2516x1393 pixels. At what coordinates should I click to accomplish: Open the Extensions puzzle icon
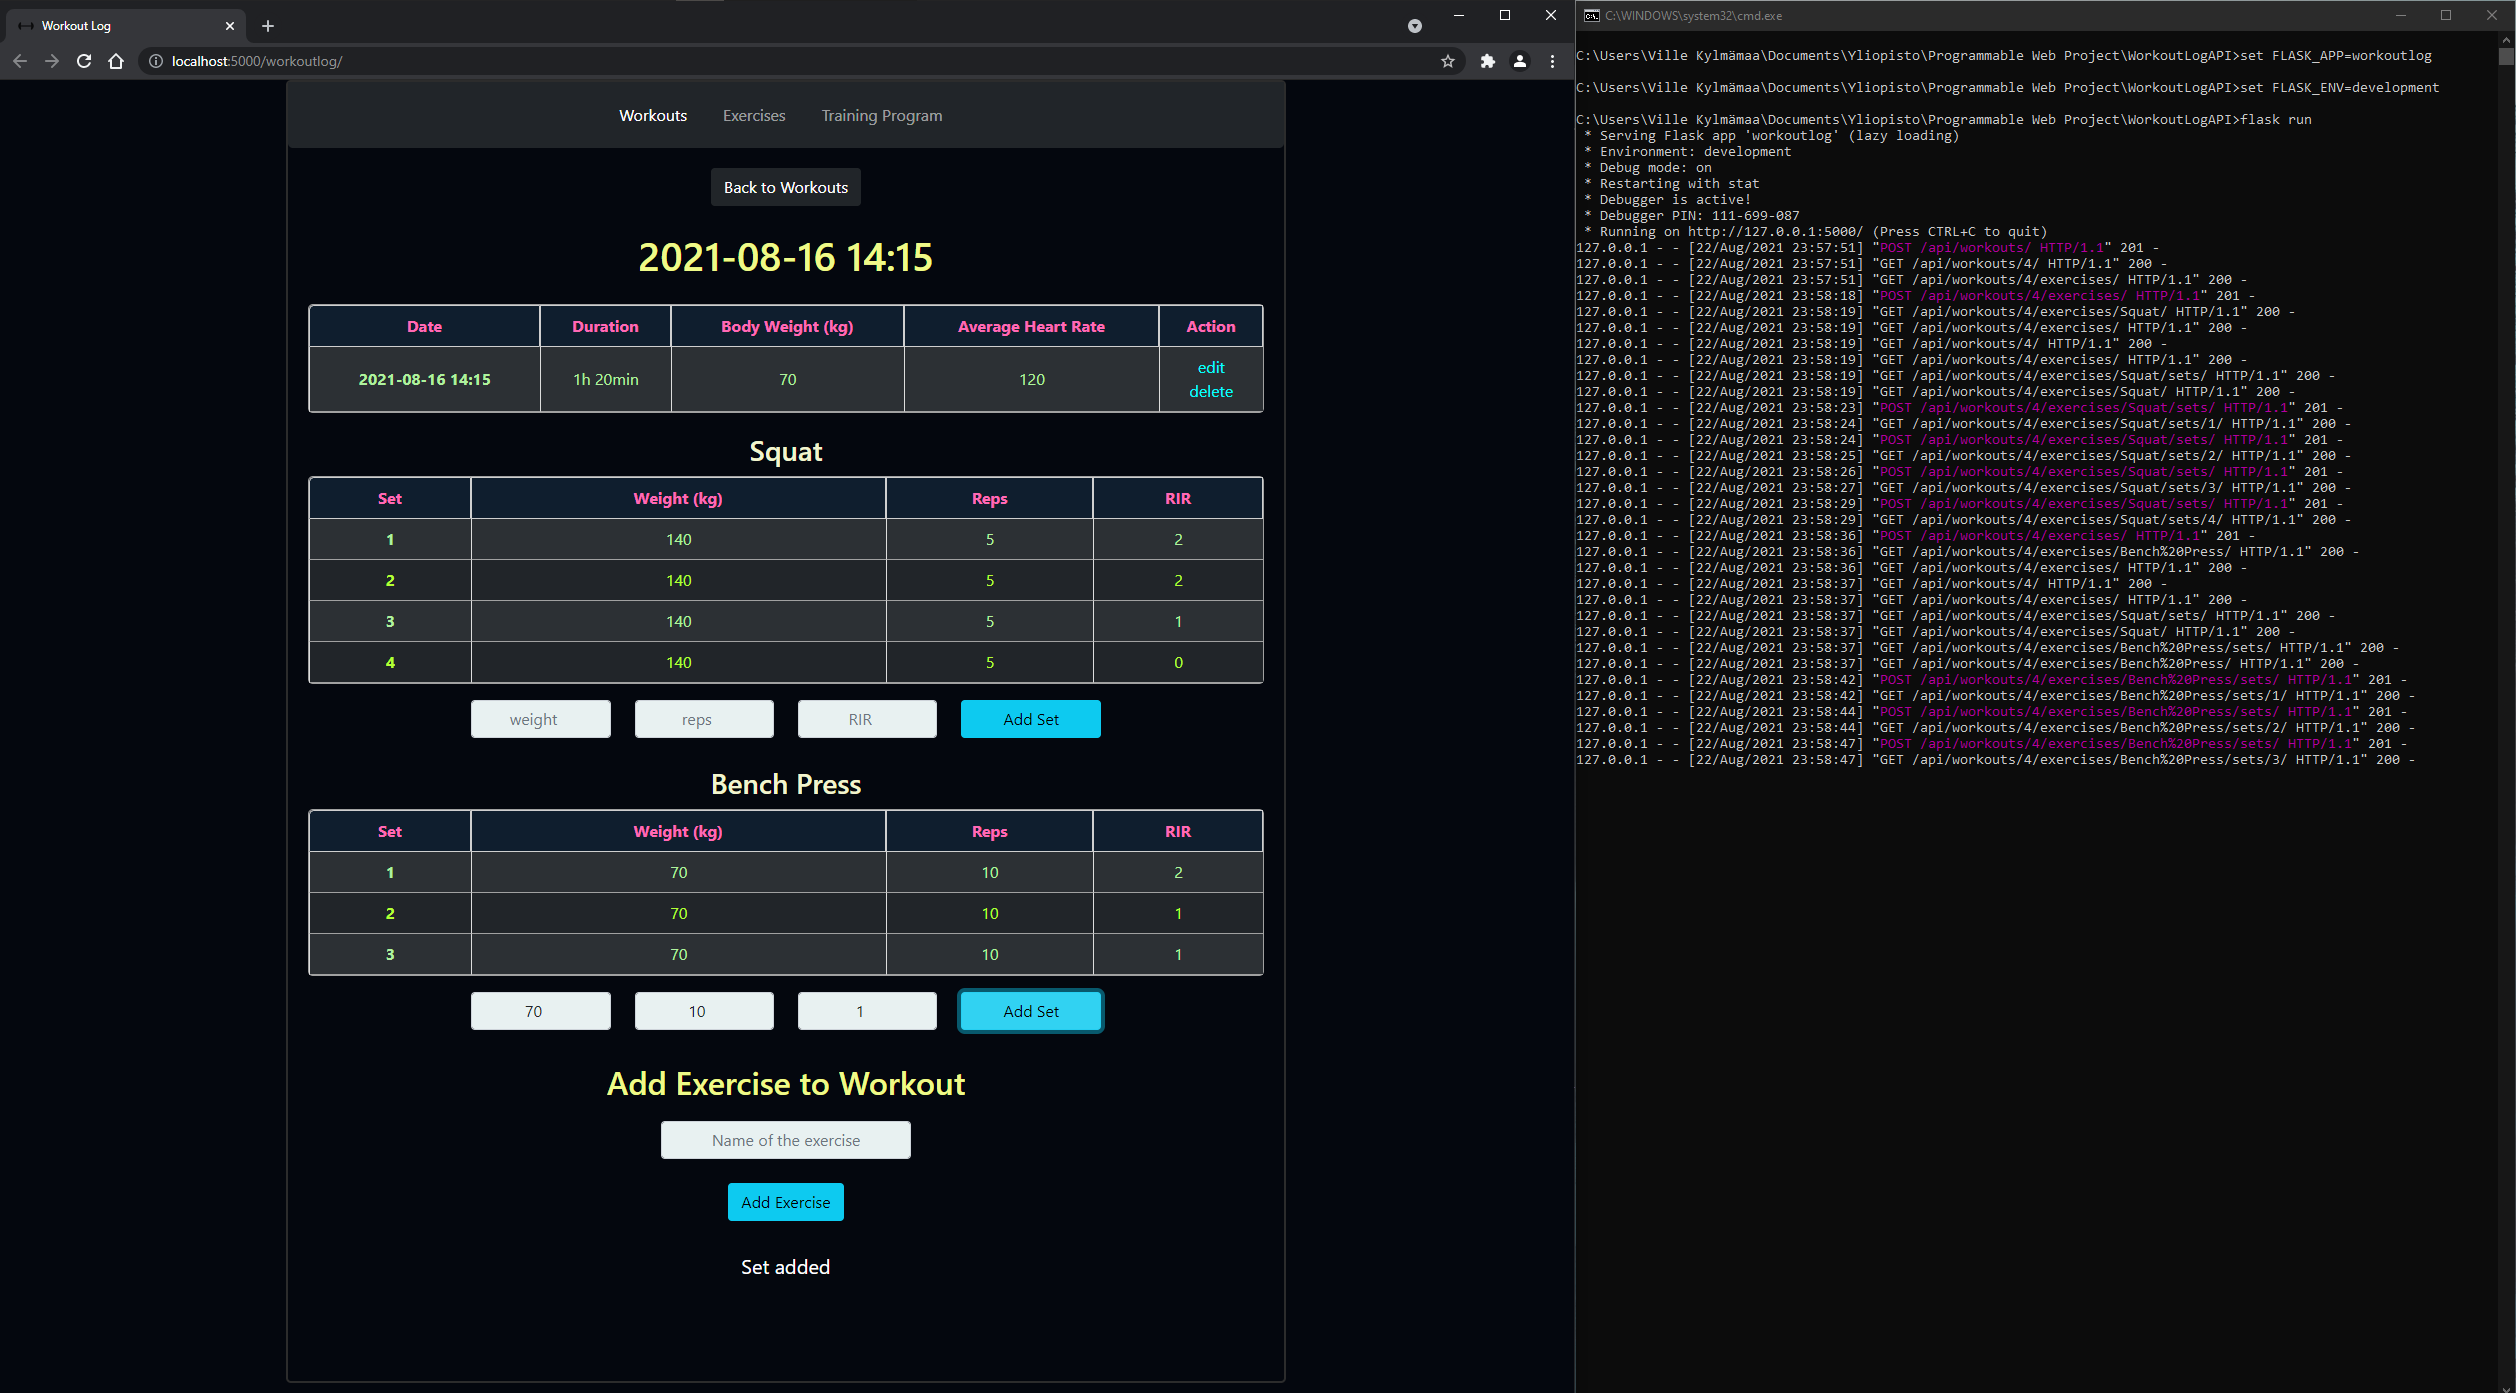coord(1487,61)
